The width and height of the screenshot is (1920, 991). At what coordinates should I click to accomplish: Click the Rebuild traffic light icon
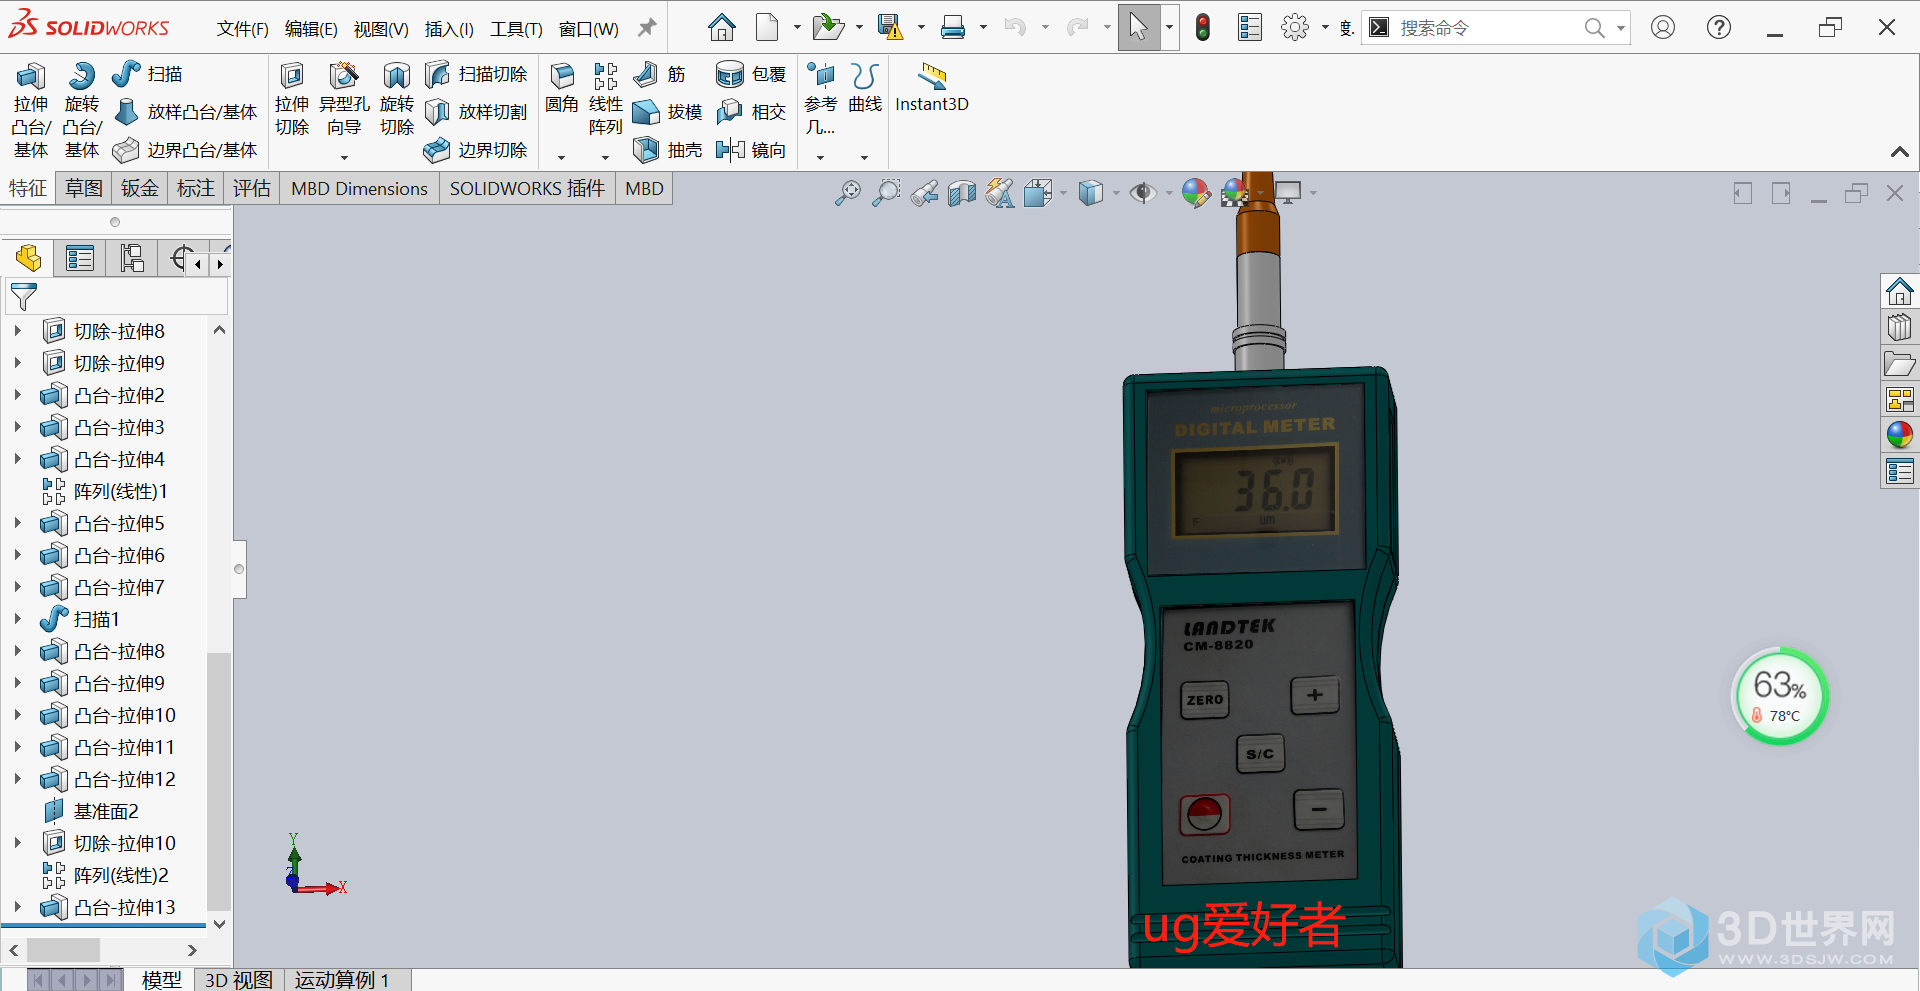click(1203, 28)
